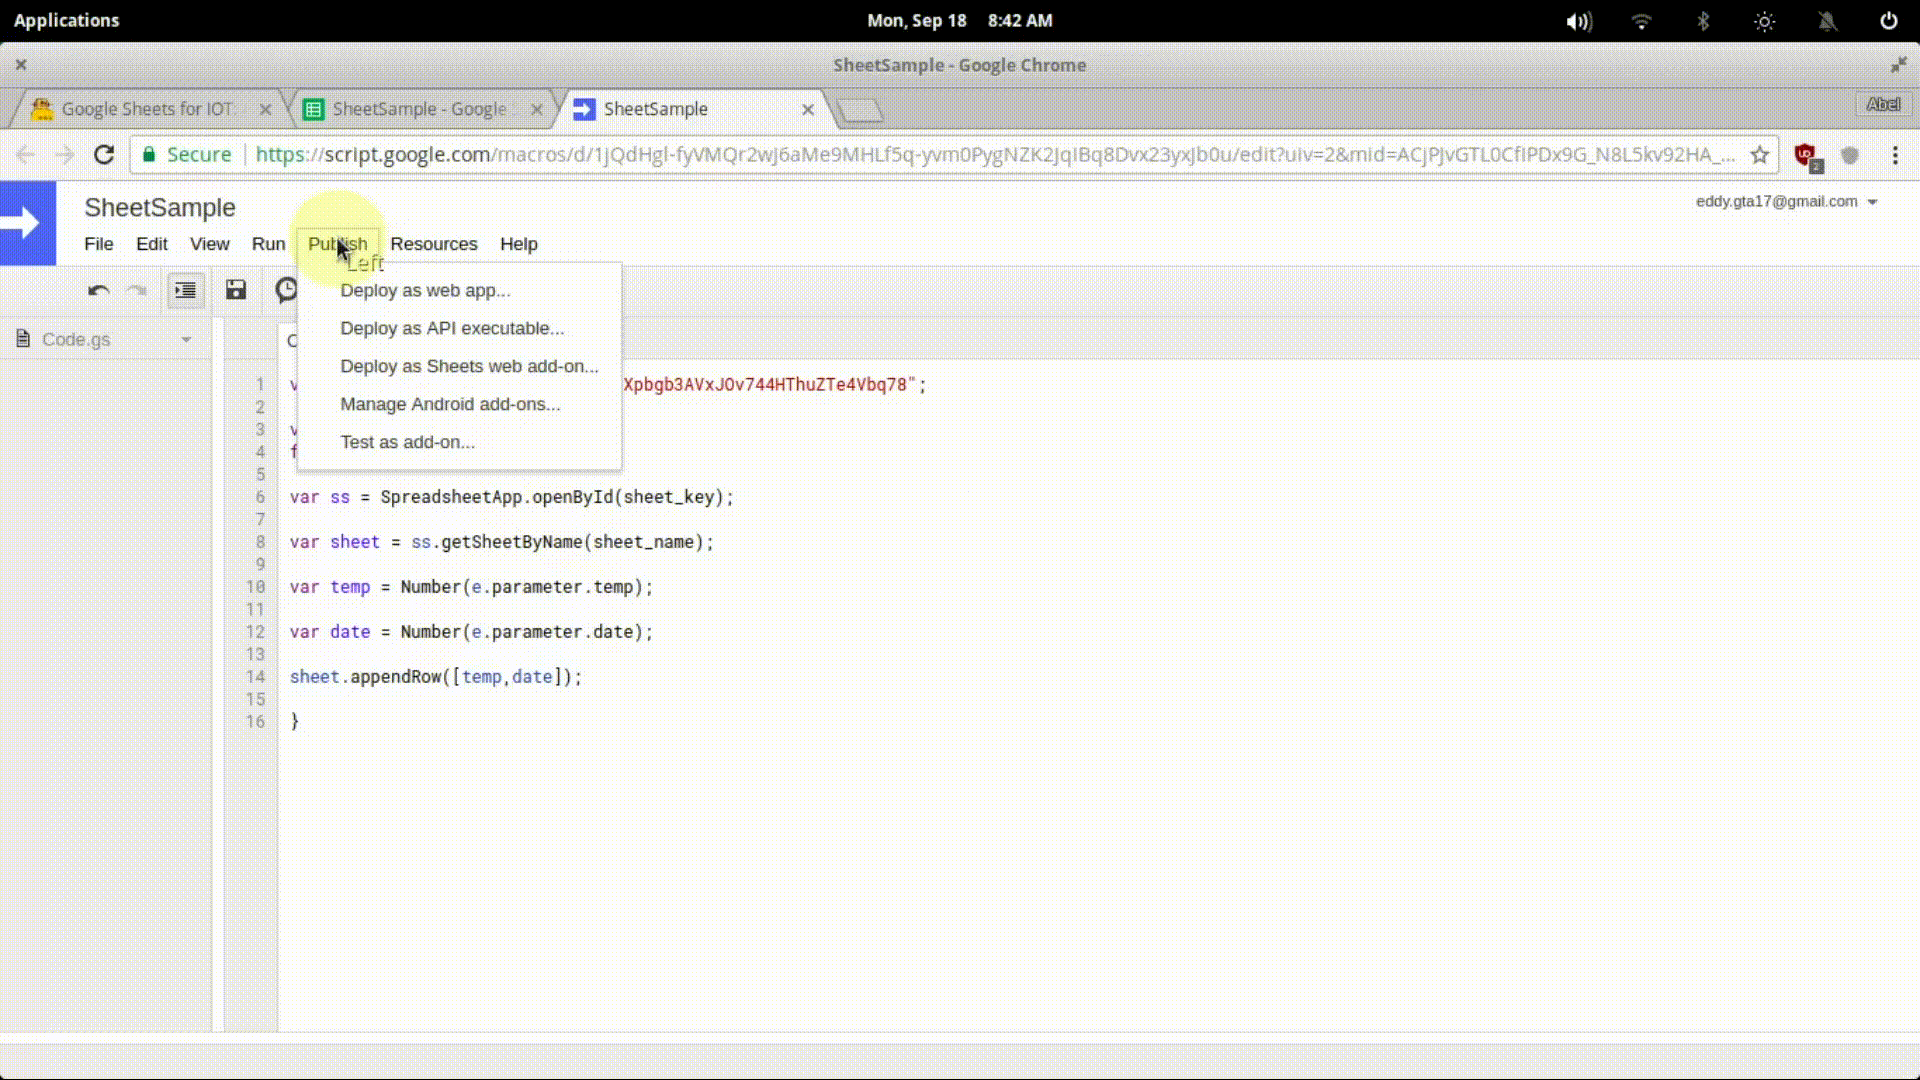This screenshot has width=1920, height=1080.
Task: Click line with e.parameter.date
Action: (471, 632)
